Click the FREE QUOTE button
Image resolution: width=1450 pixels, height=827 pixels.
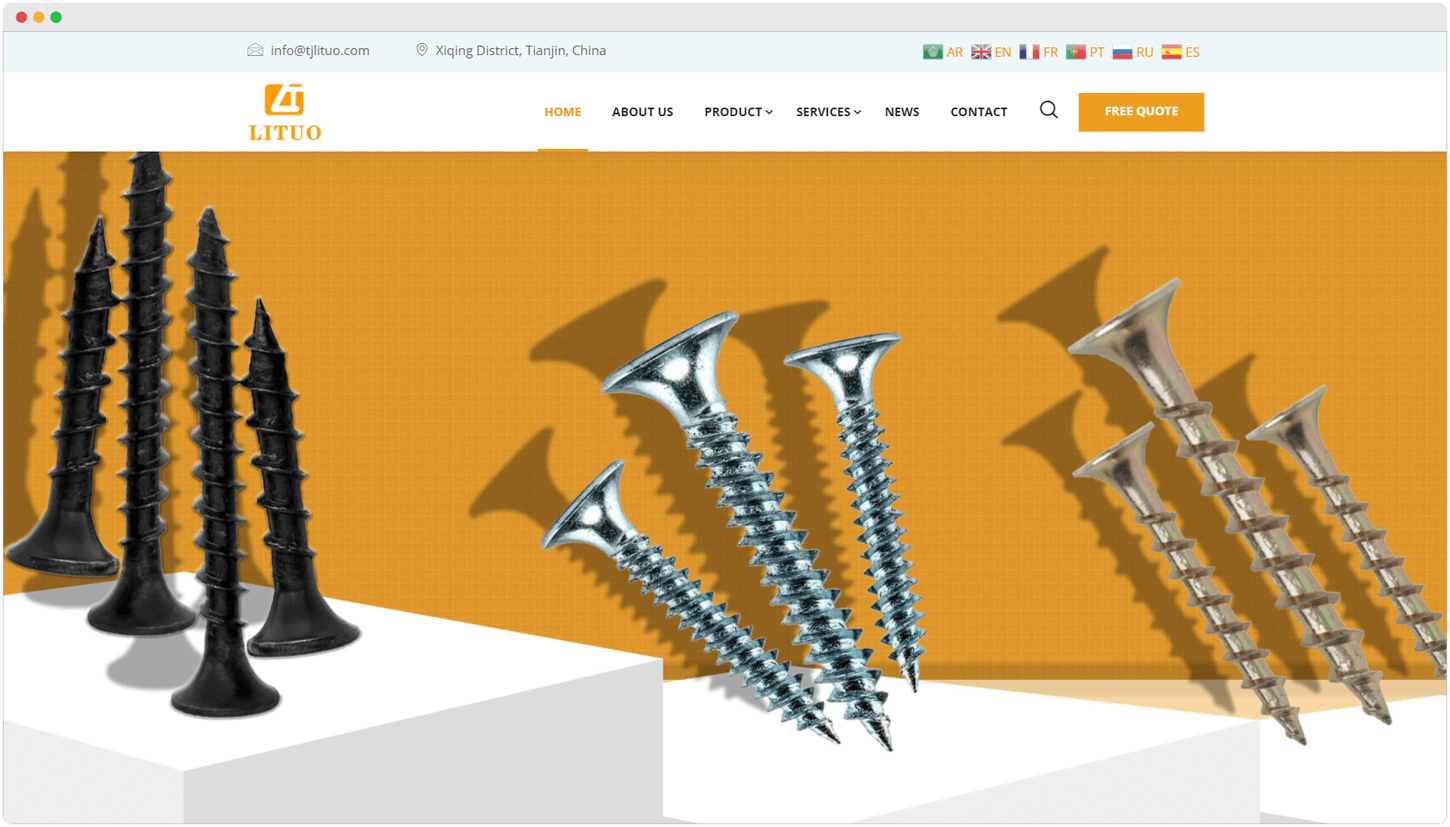click(1141, 112)
